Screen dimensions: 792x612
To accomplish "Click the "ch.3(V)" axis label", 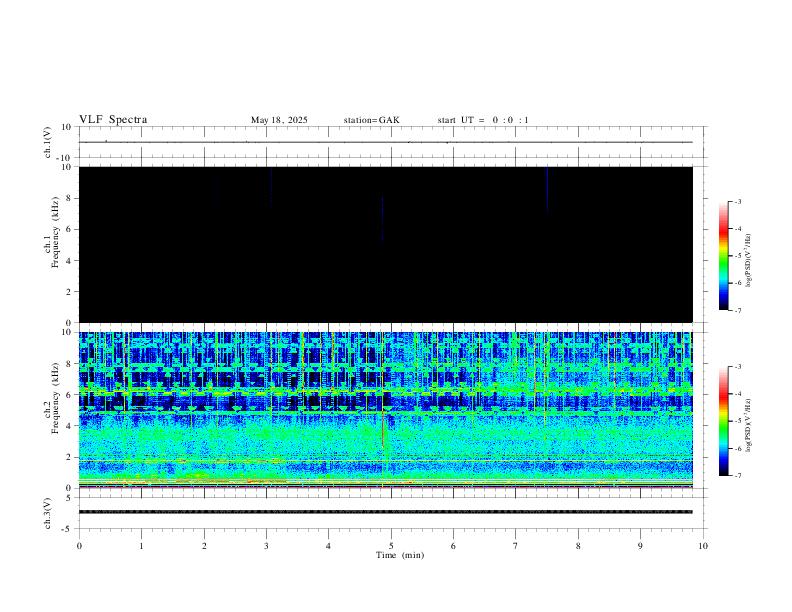I will [48, 513].
